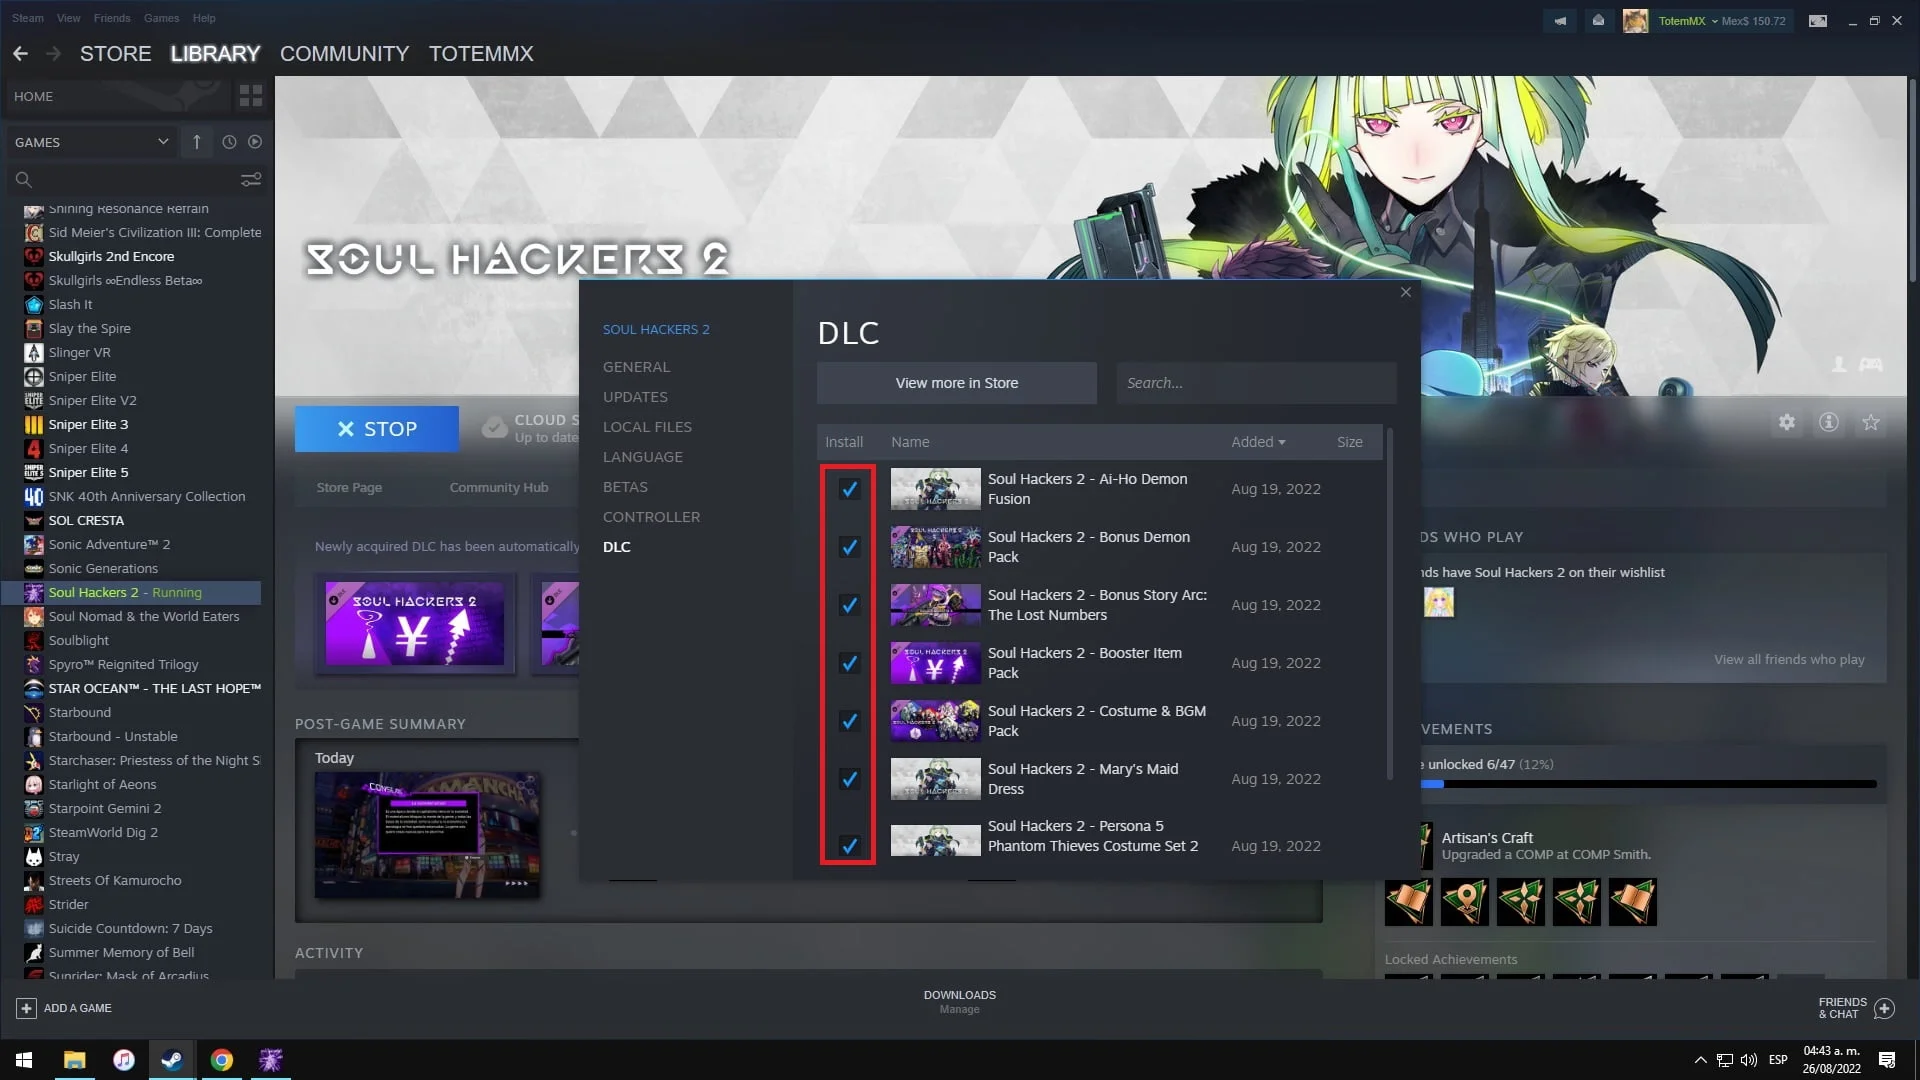This screenshot has width=1920, height=1080.
Task: Open the GENERAL settings section
Action: [636, 367]
